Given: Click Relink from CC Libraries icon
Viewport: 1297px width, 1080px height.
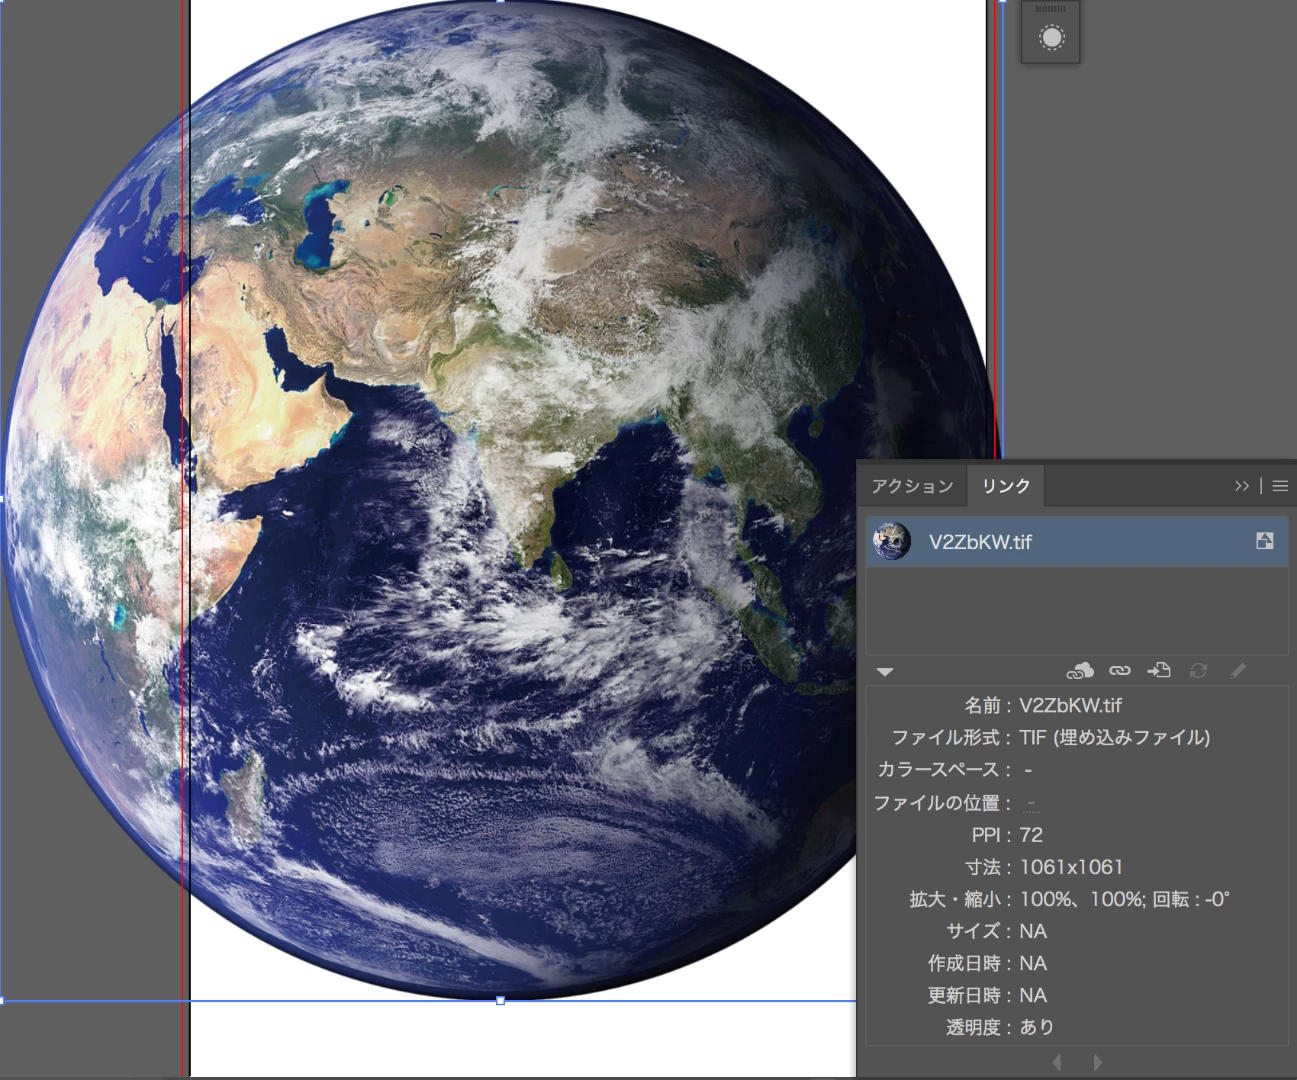Looking at the screenshot, I should click(x=1080, y=671).
